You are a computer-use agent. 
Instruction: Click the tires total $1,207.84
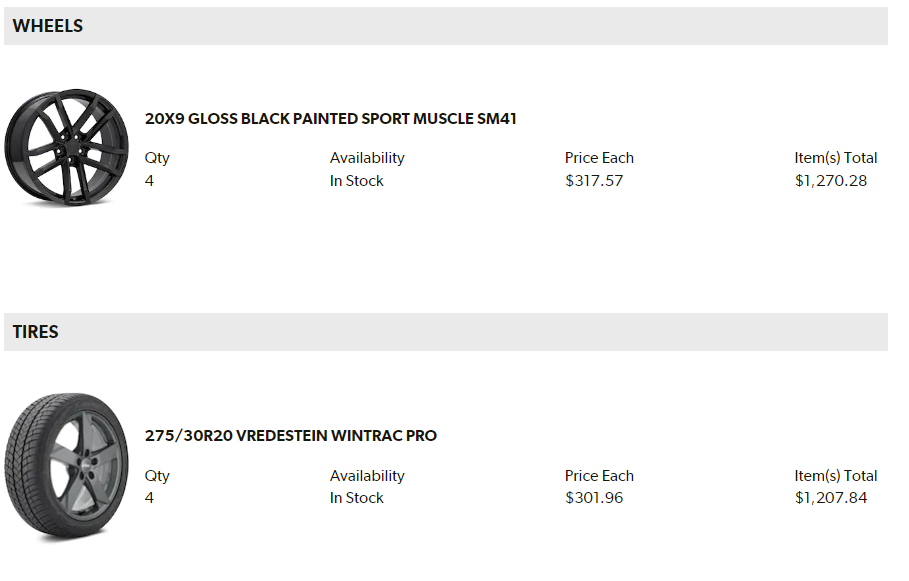click(831, 498)
